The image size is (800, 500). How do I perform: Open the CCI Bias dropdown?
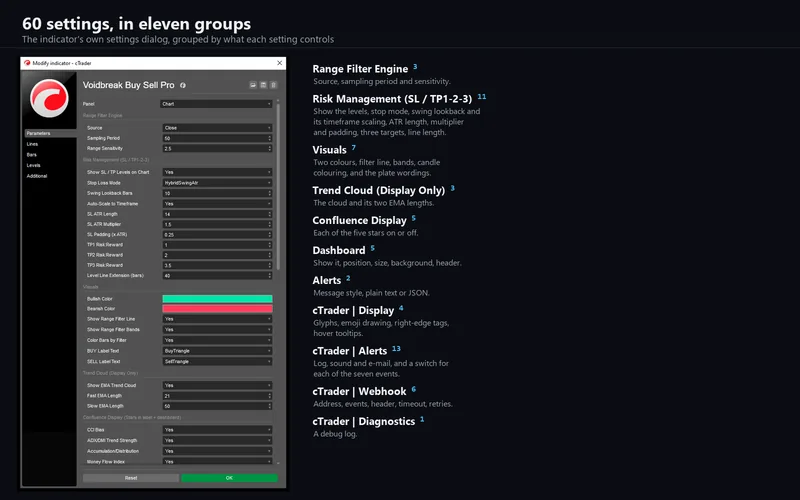pyautogui.click(x=217, y=430)
